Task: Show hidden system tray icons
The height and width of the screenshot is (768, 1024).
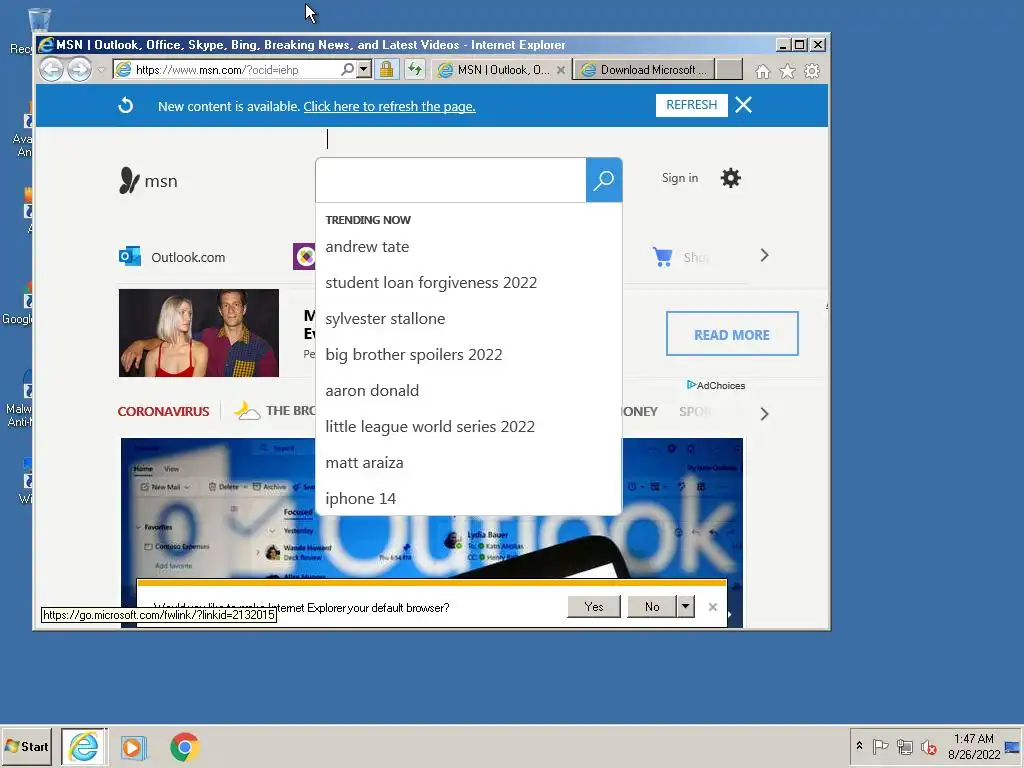Action: 859,746
